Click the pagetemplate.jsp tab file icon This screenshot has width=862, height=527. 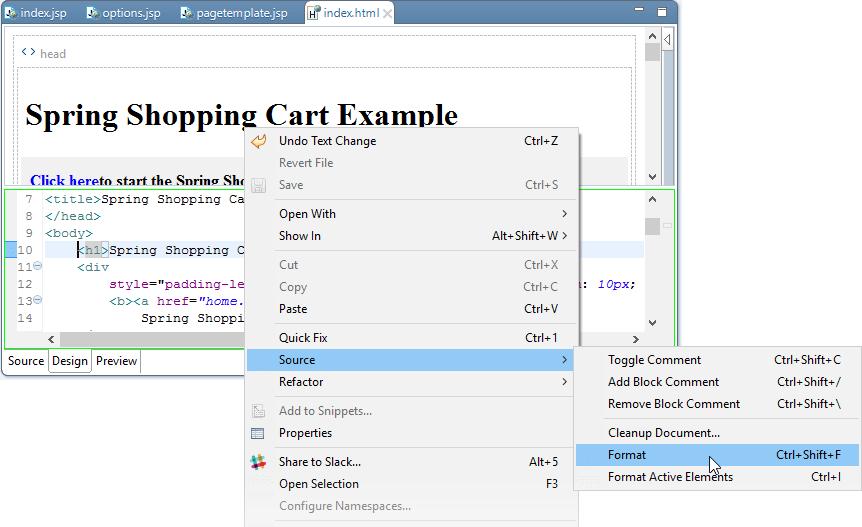pyautogui.click(x=187, y=13)
